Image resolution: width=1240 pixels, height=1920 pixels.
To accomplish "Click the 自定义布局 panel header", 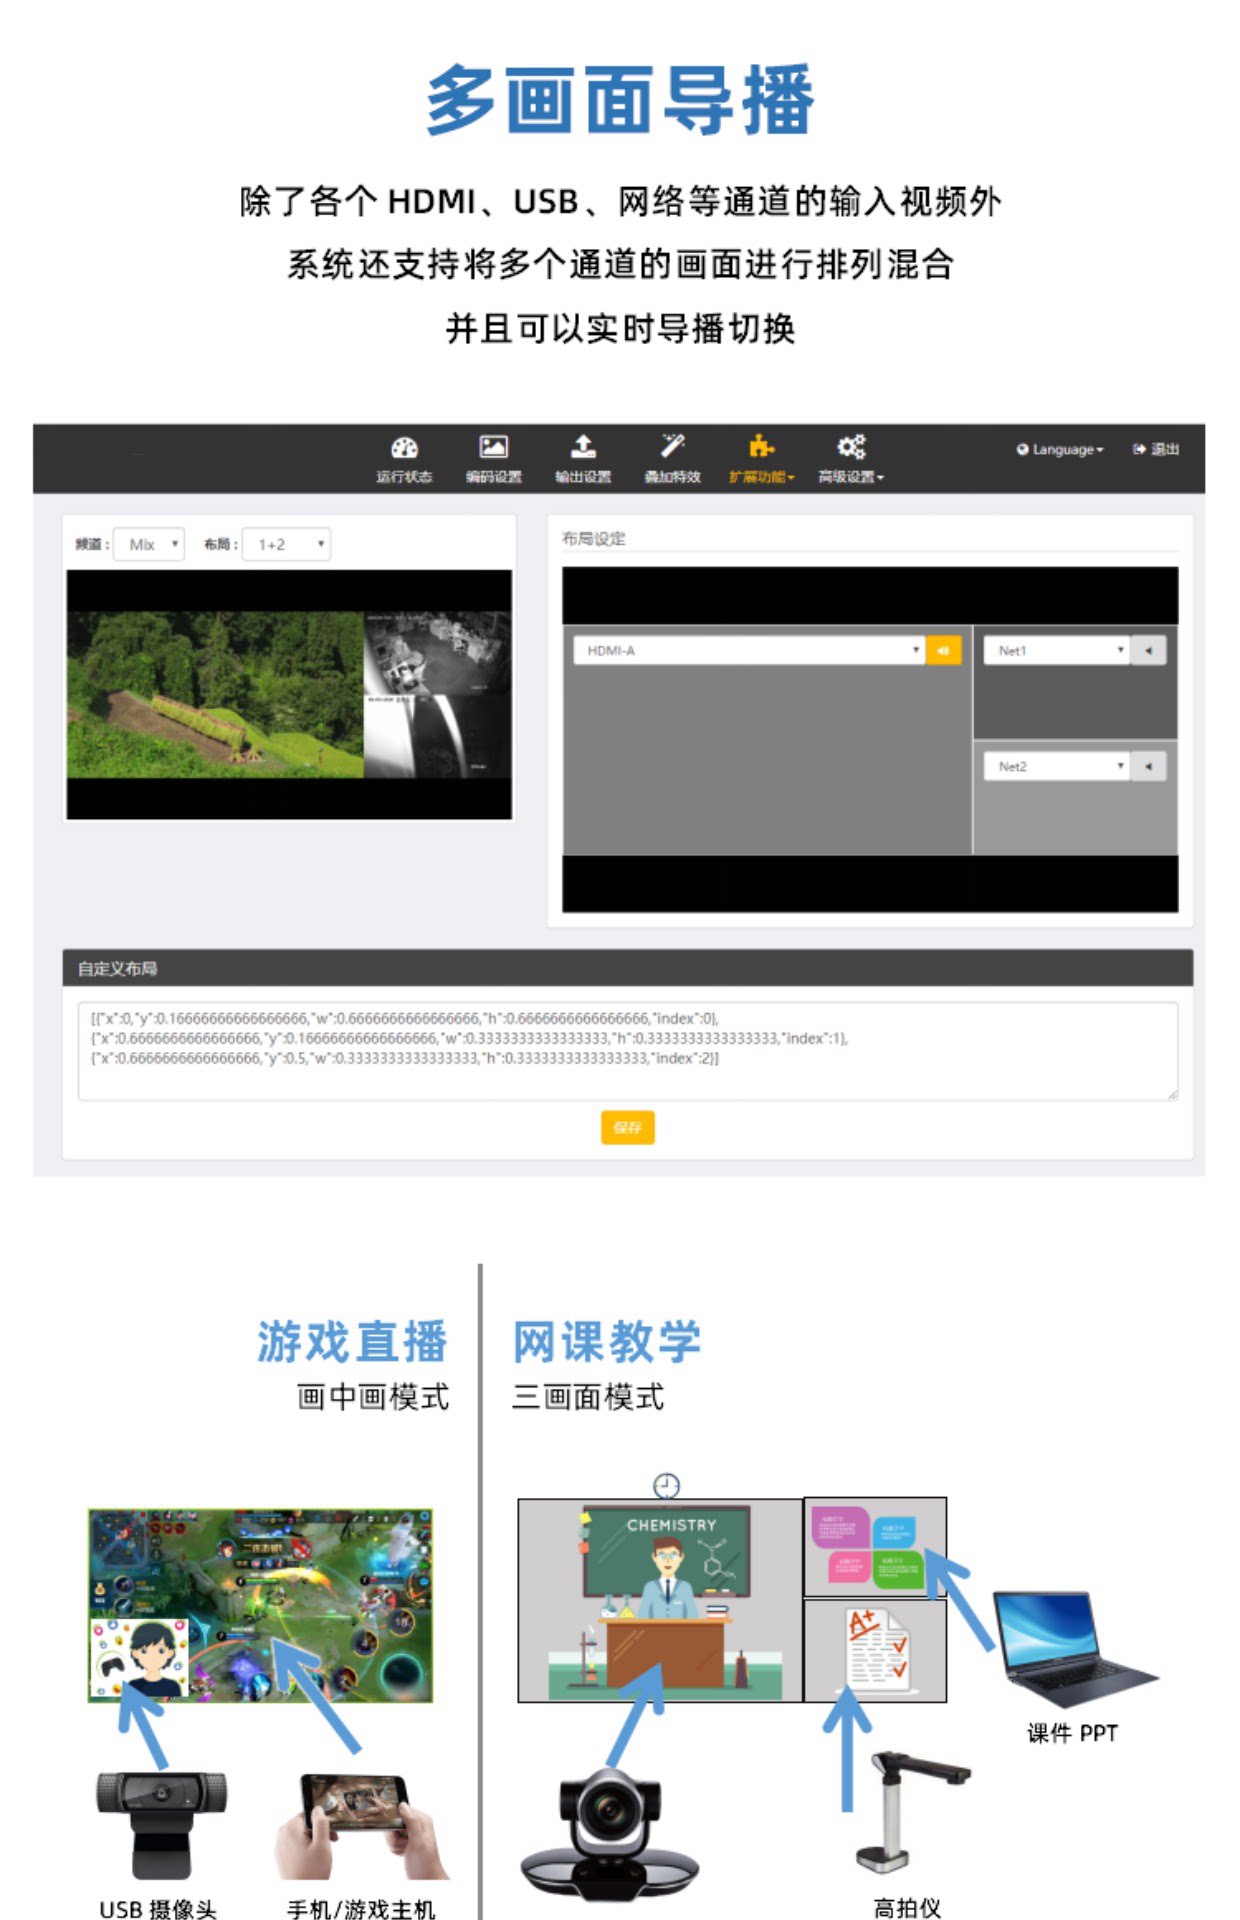I will [627, 967].
